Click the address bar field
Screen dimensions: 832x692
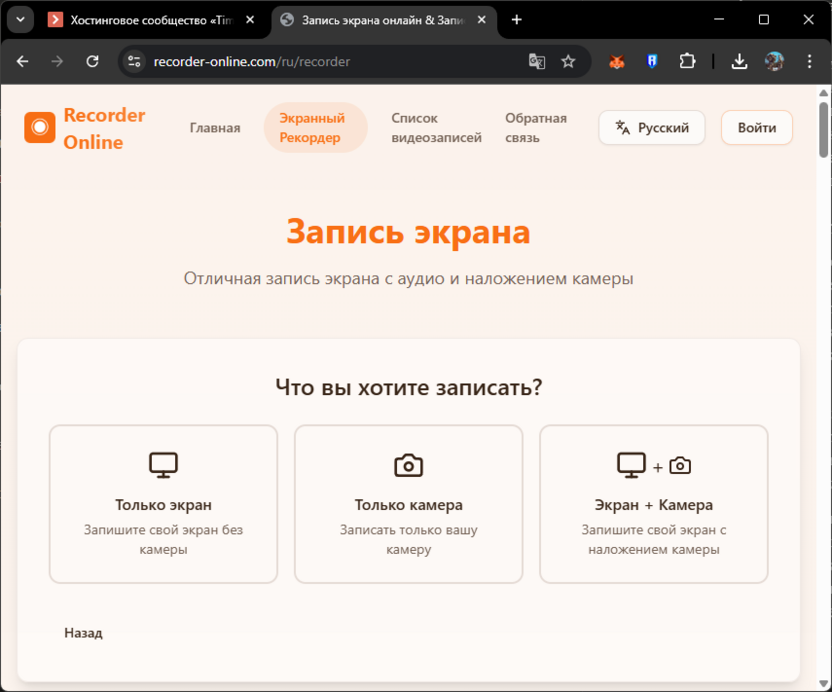click(300, 61)
